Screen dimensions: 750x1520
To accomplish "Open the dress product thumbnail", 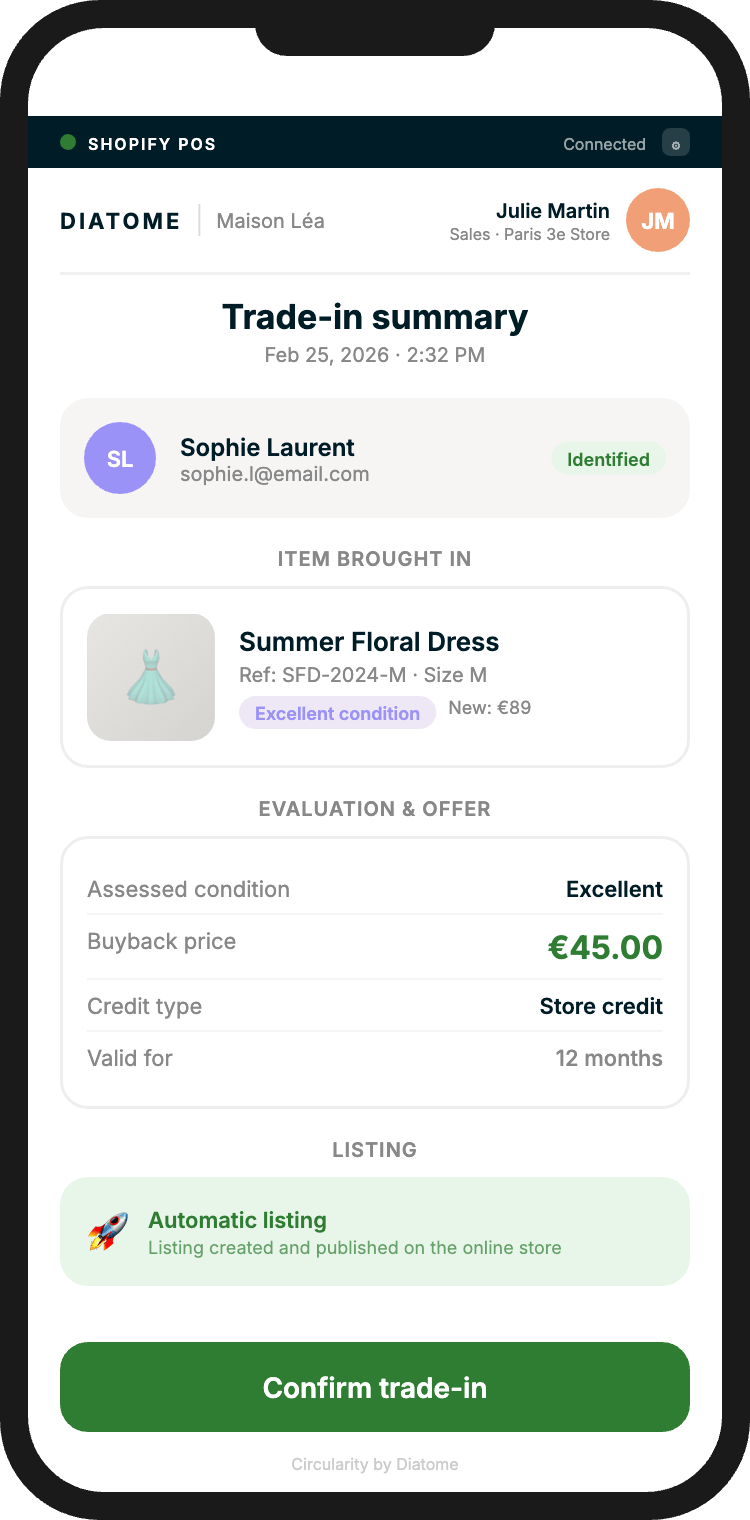I will coord(151,677).
